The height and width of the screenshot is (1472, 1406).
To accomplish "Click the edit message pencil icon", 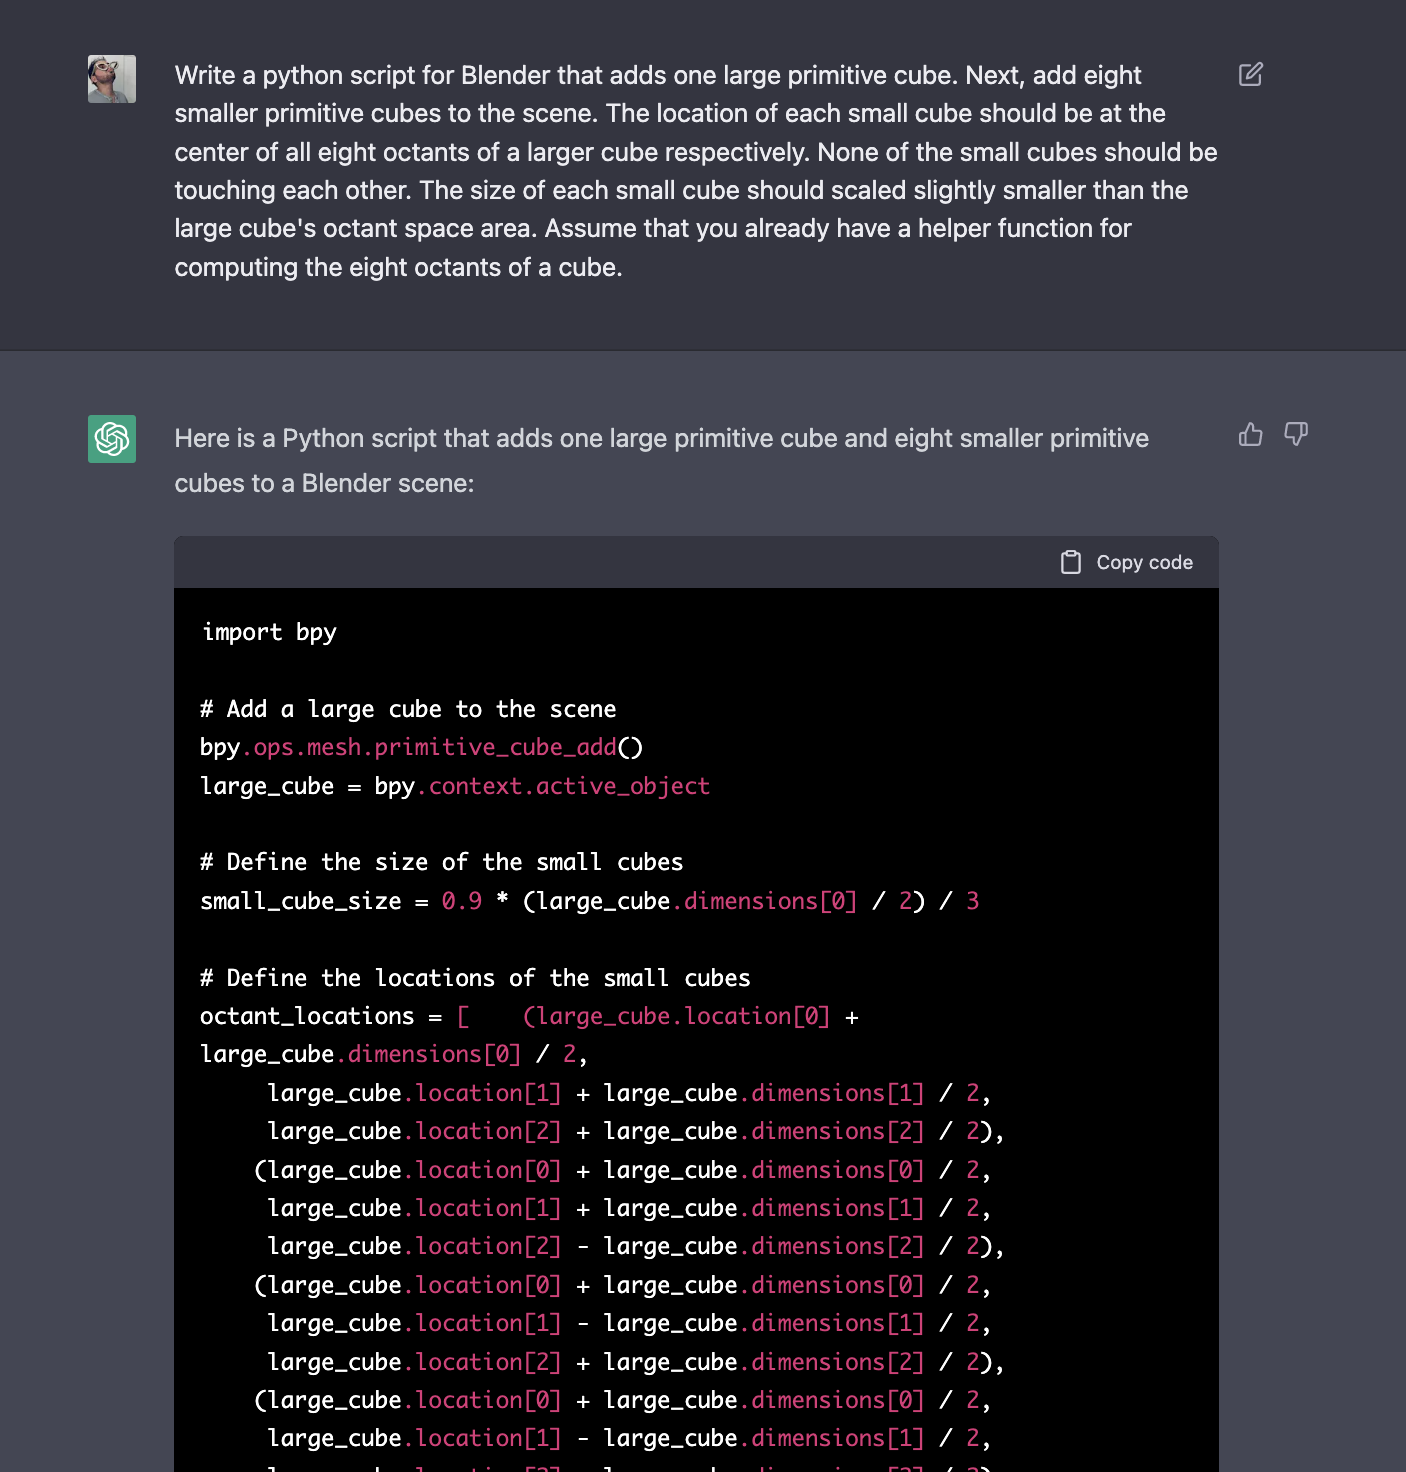I will click(1250, 75).
